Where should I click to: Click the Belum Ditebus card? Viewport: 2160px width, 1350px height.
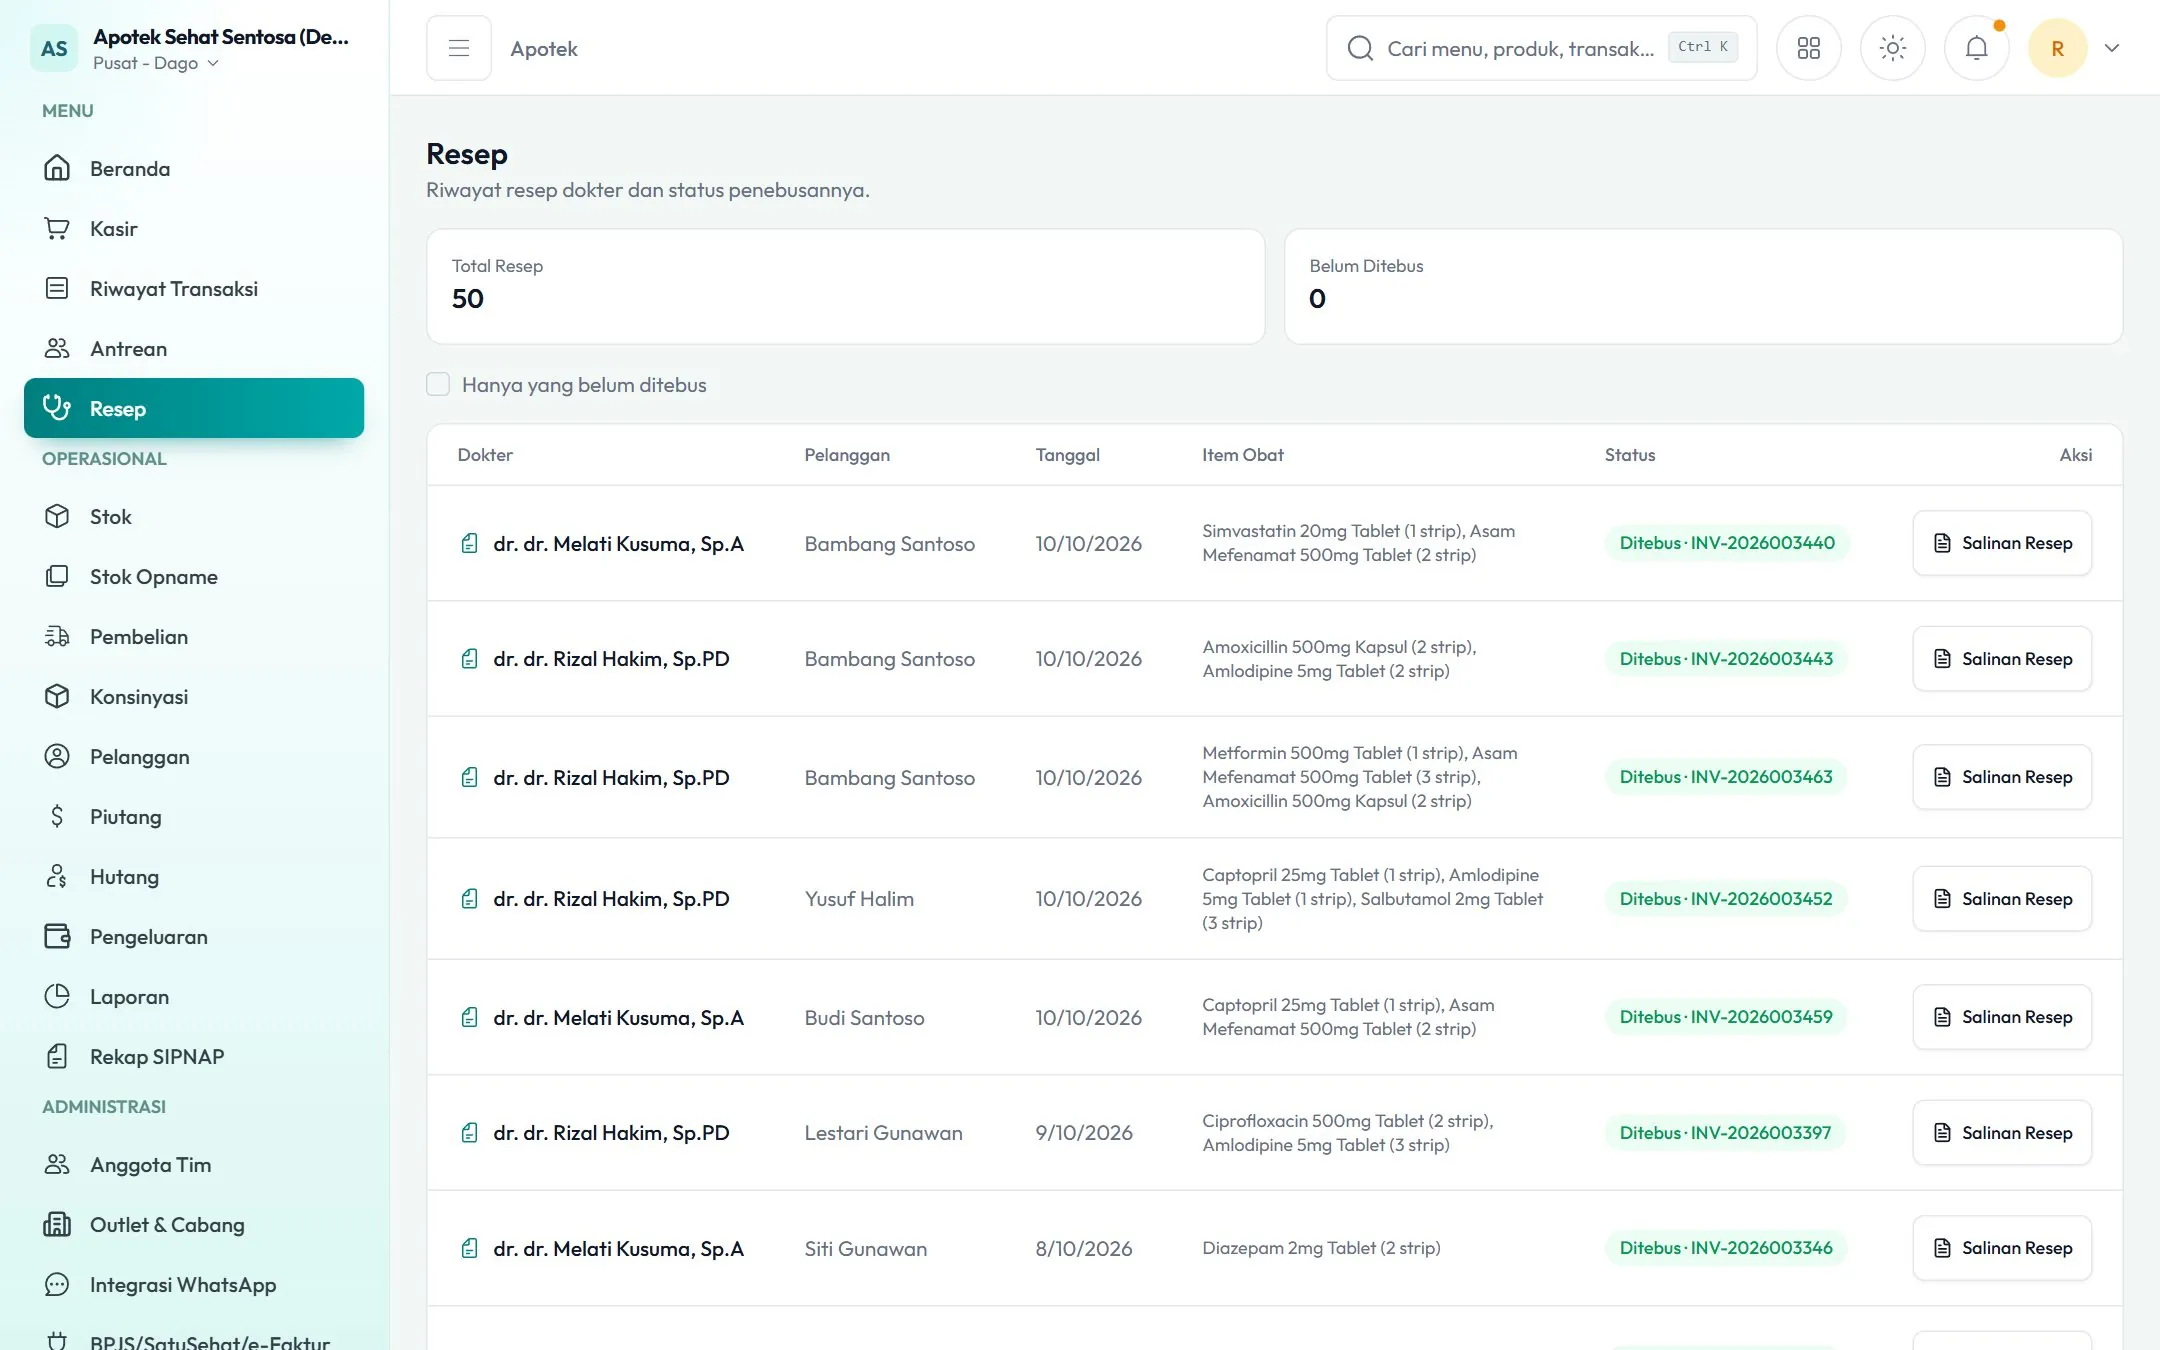click(x=1703, y=287)
